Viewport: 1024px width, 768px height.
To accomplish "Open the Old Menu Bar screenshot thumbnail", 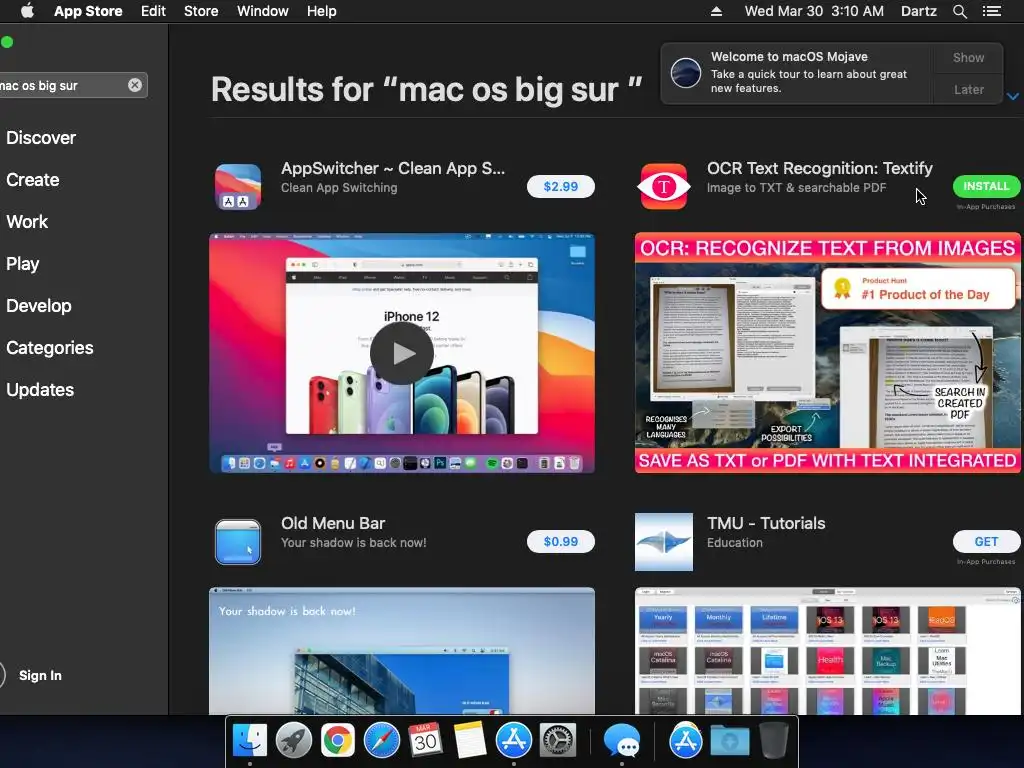I will 402,651.
